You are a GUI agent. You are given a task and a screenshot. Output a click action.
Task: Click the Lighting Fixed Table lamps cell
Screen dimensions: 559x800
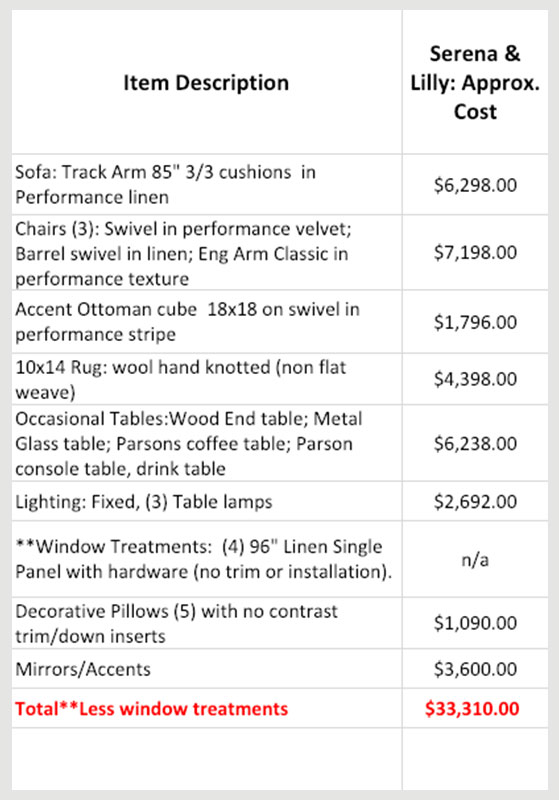tap(207, 501)
